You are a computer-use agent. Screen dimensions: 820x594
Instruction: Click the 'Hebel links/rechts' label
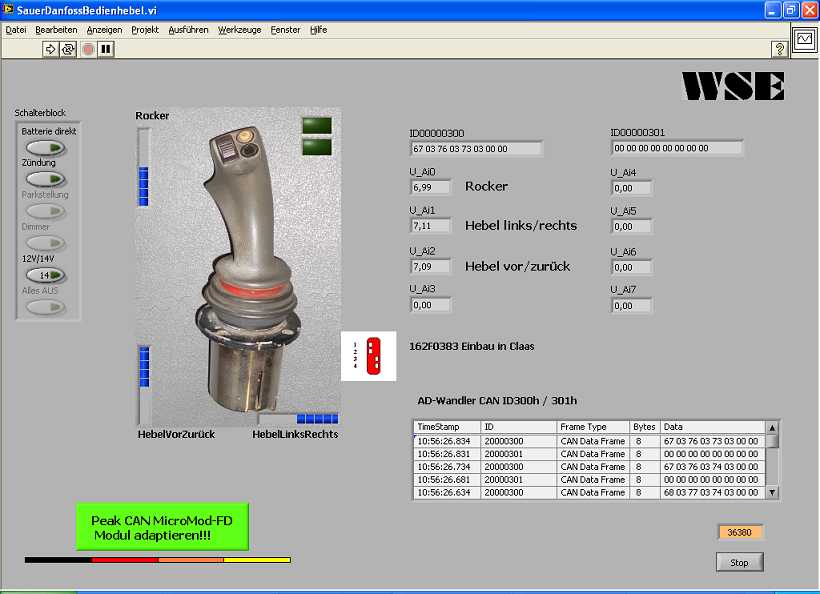click(521, 225)
